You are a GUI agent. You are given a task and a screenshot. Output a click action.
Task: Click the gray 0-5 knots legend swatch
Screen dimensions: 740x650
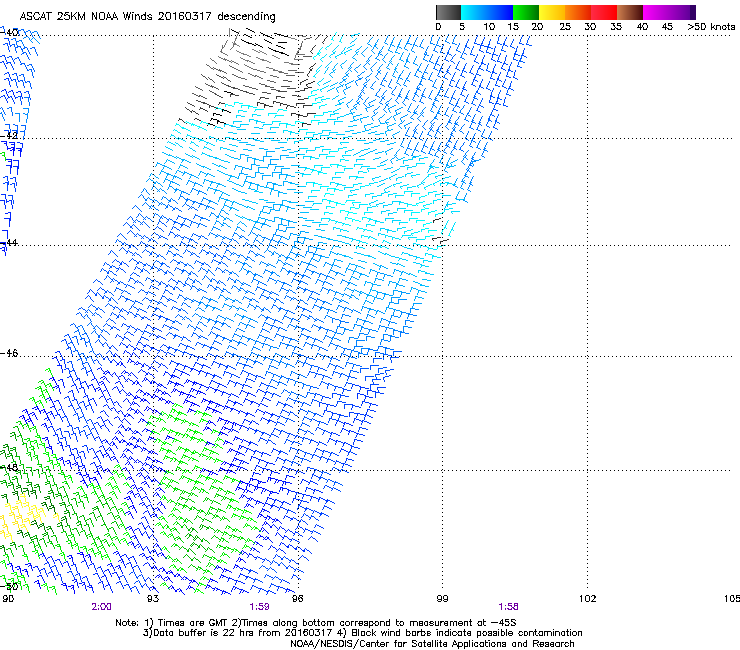tap(448, 12)
